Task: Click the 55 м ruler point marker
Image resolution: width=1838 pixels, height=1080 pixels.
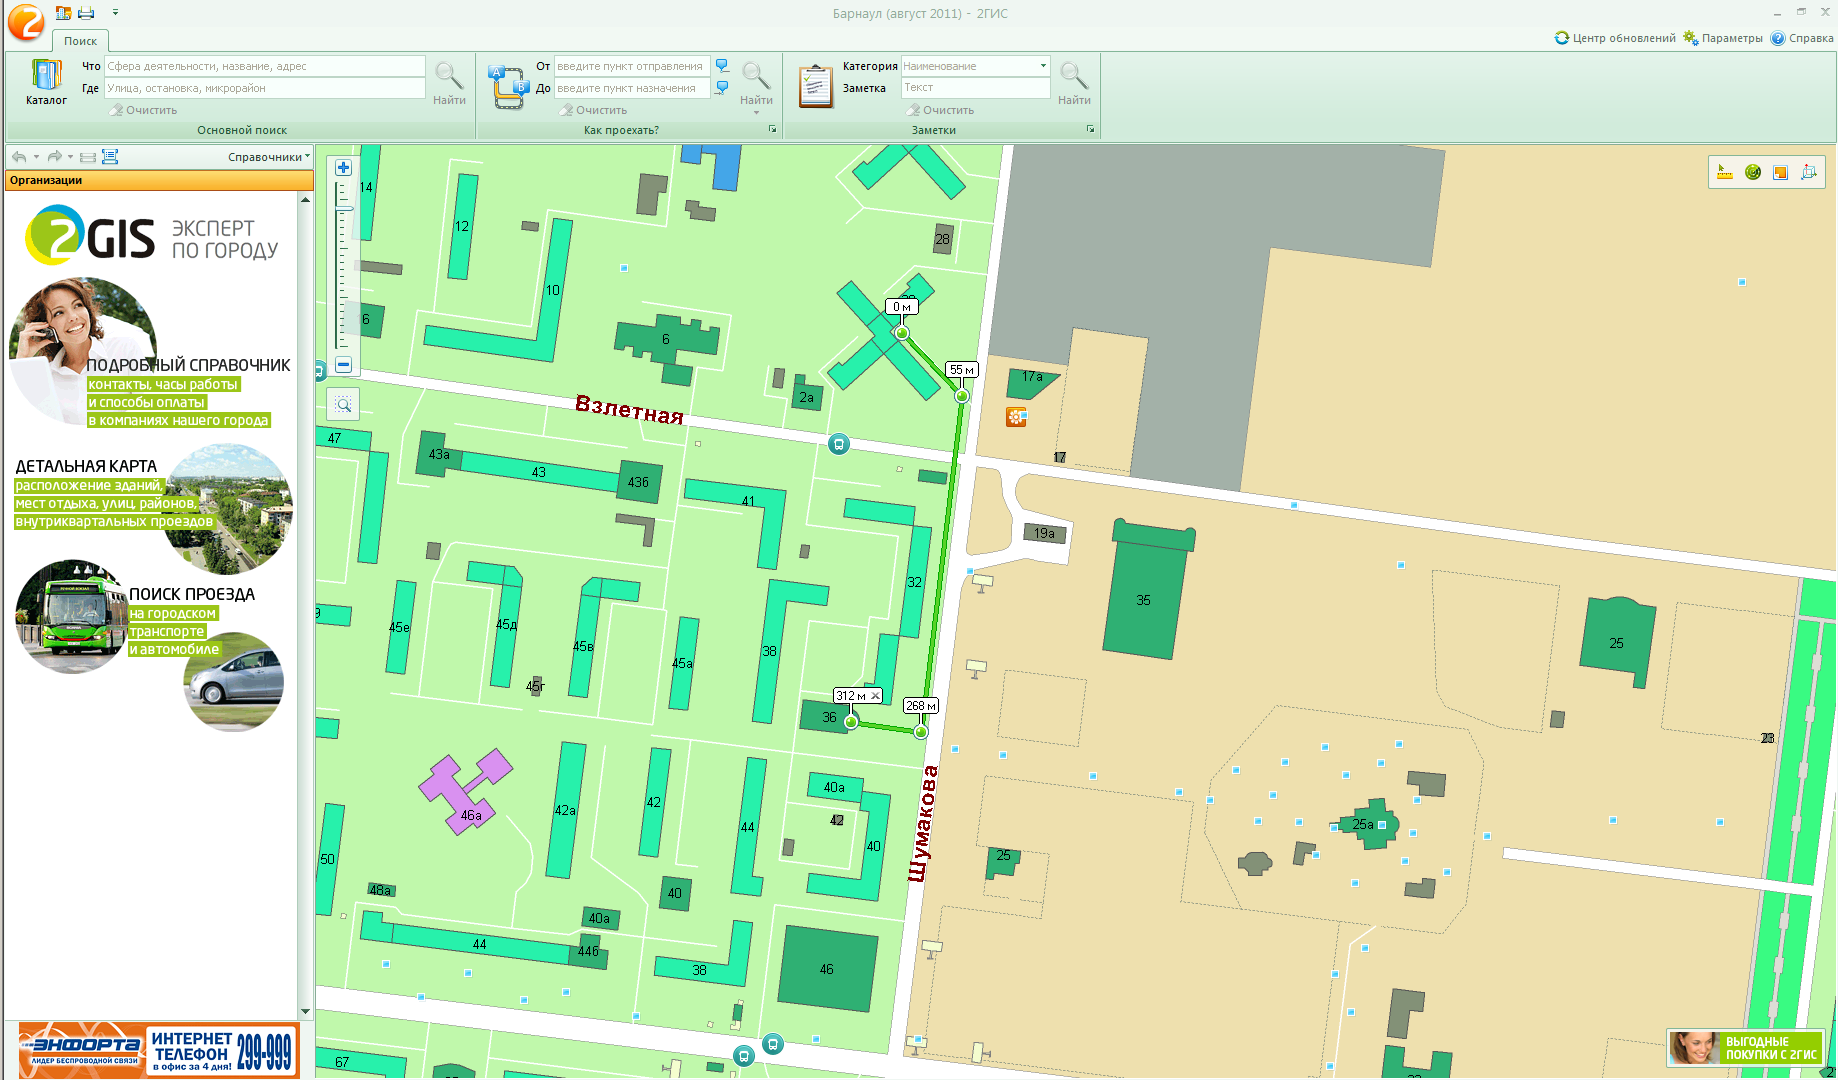Action: click(962, 396)
